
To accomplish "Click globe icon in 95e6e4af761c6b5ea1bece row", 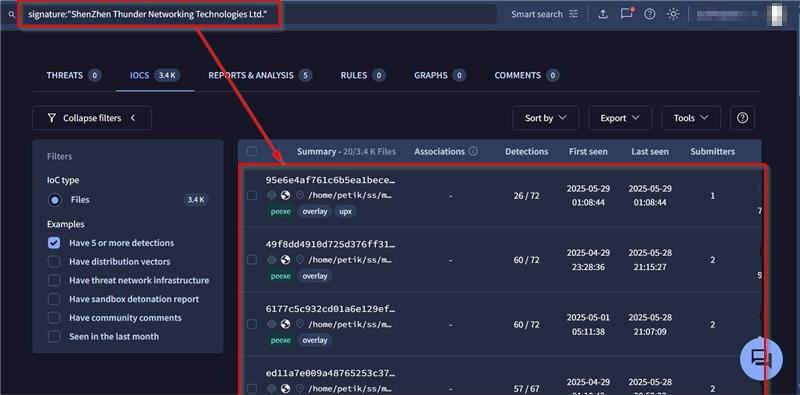I will tap(286, 195).
